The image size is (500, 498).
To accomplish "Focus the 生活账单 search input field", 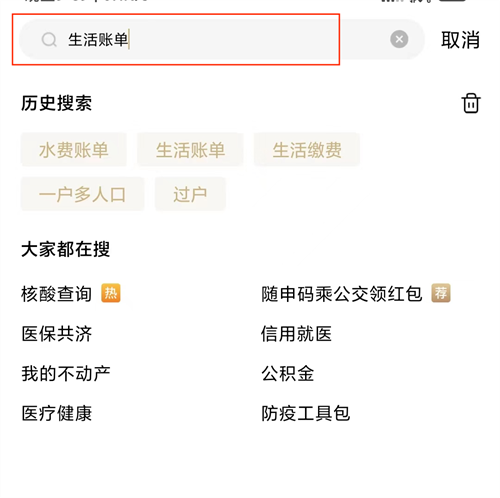I will [x=222, y=39].
